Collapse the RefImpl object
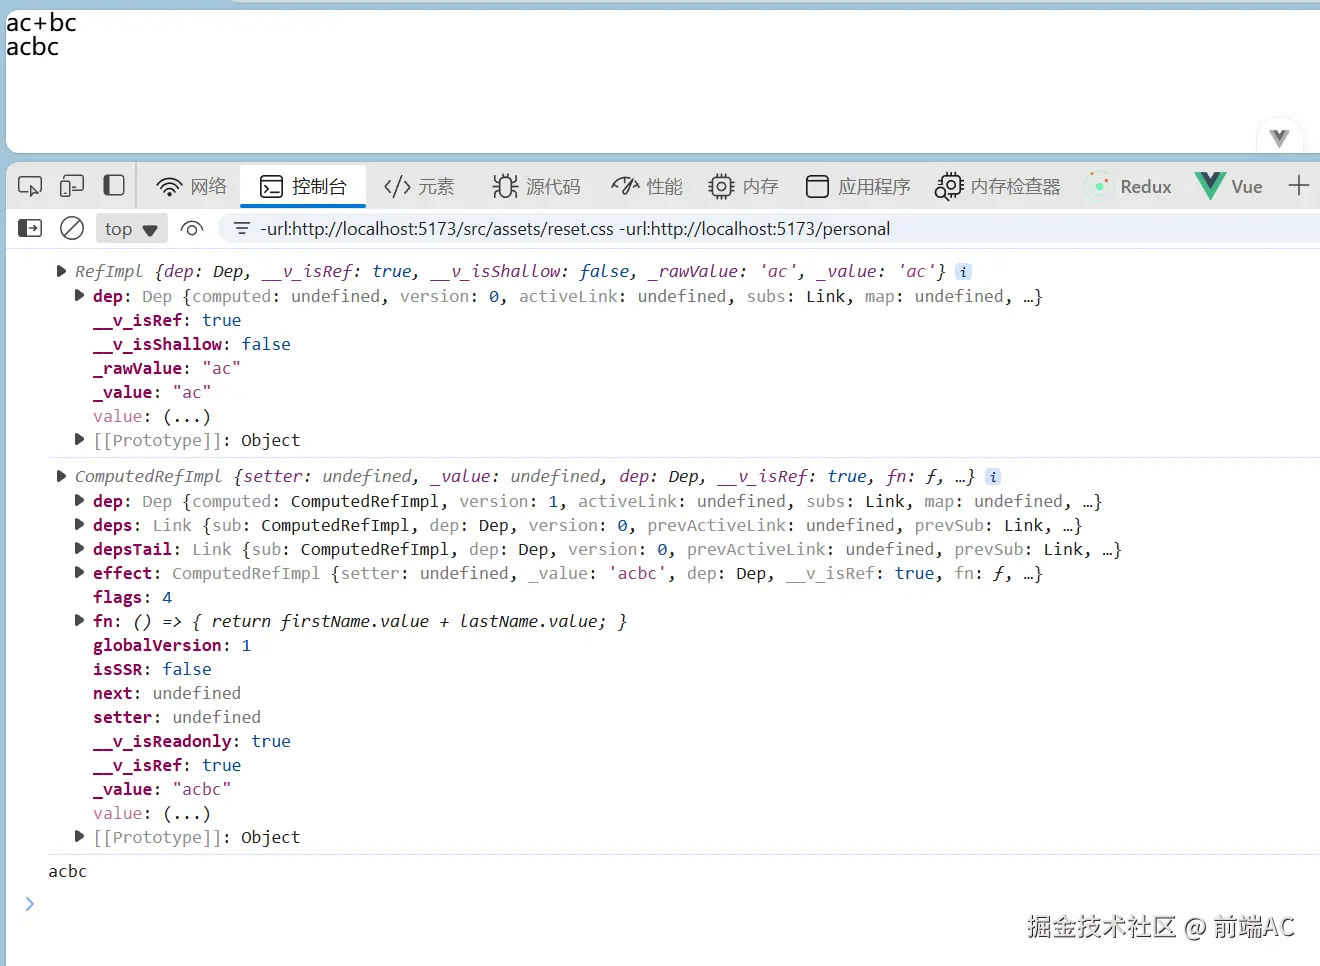Viewport: 1320px width, 966px height. tap(61, 271)
